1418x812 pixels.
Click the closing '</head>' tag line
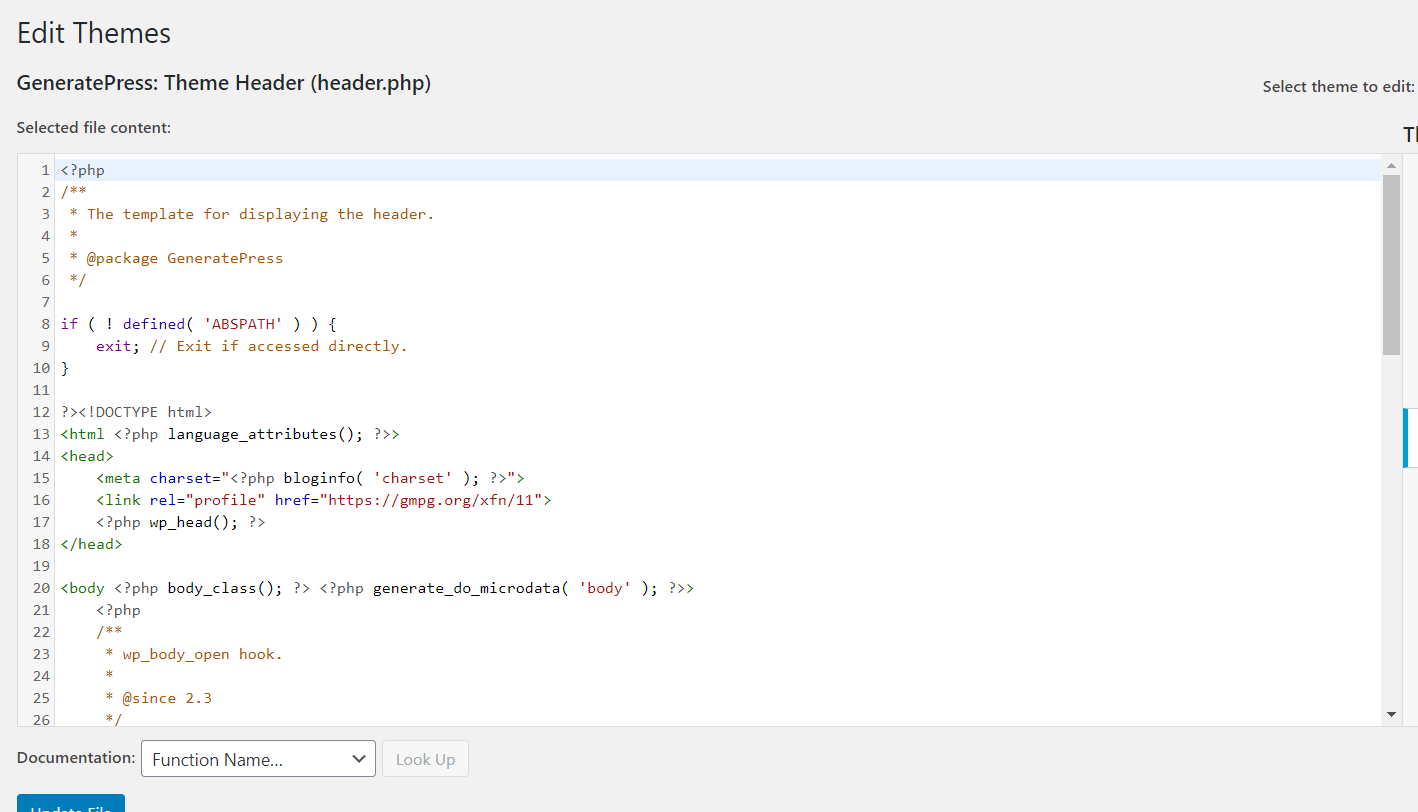91,544
